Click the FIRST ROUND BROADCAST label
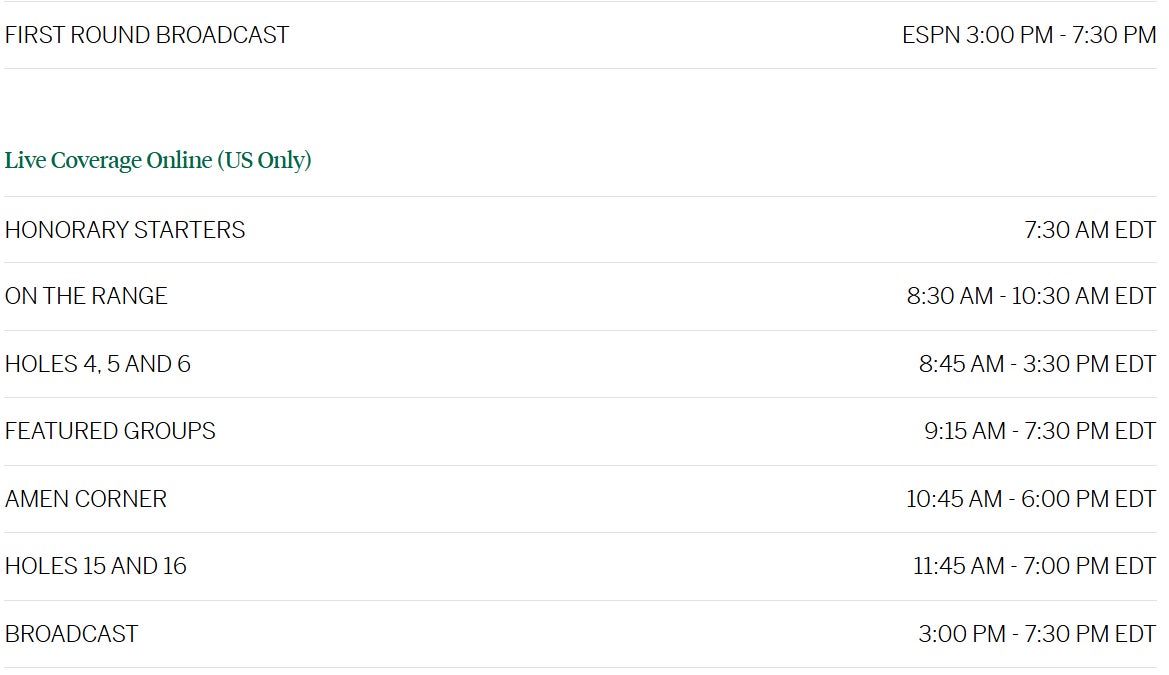 point(147,35)
